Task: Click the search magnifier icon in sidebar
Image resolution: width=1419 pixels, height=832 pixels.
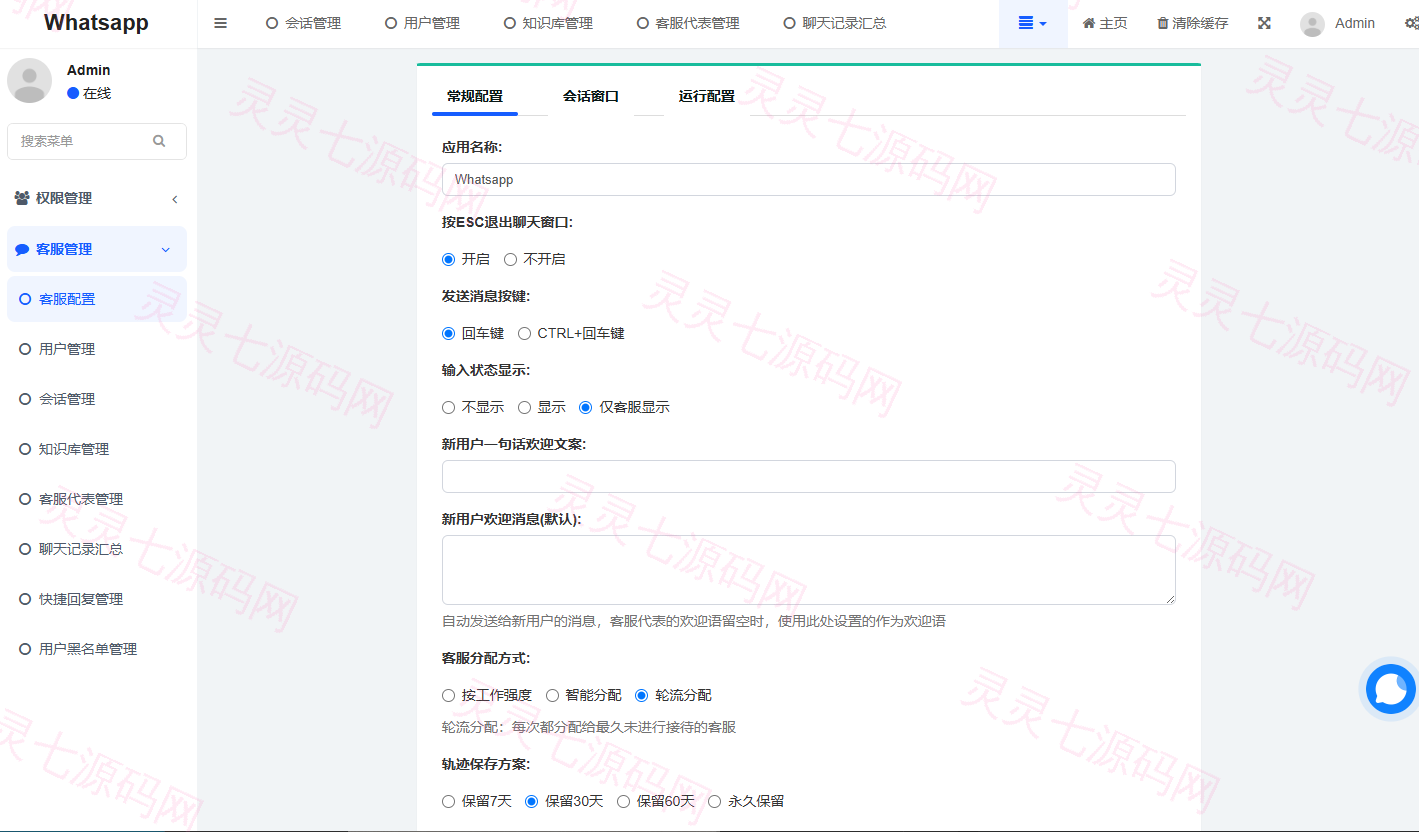Action: pos(159,141)
